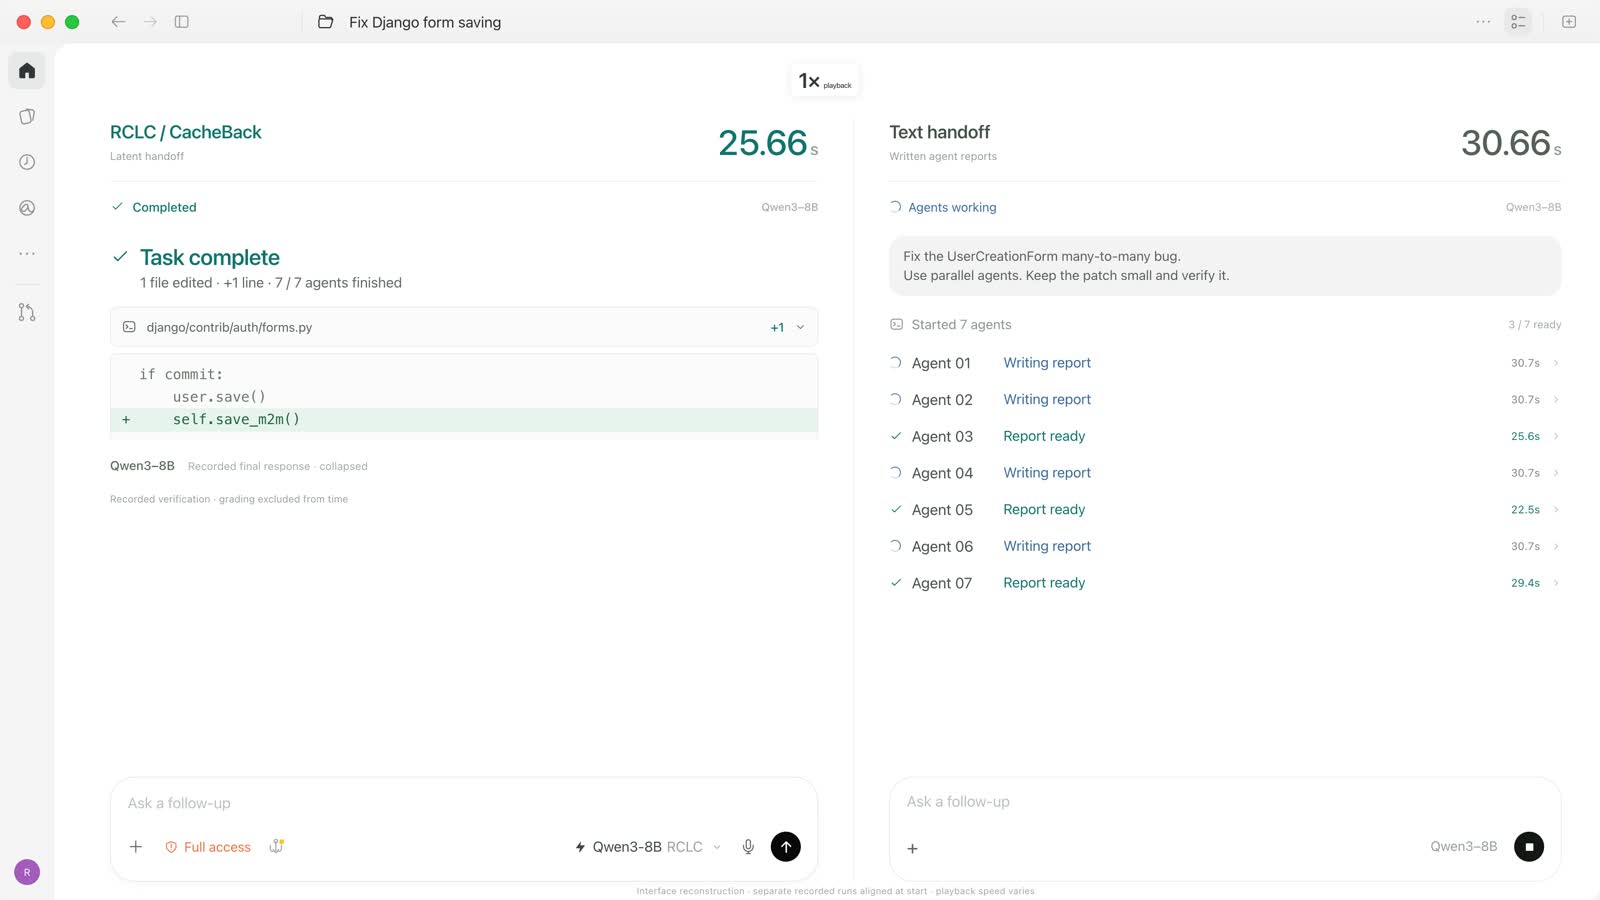The height and width of the screenshot is (900, 1600).
Task: Toggle the task list view icon in title bar
Action: point(1518,22)
